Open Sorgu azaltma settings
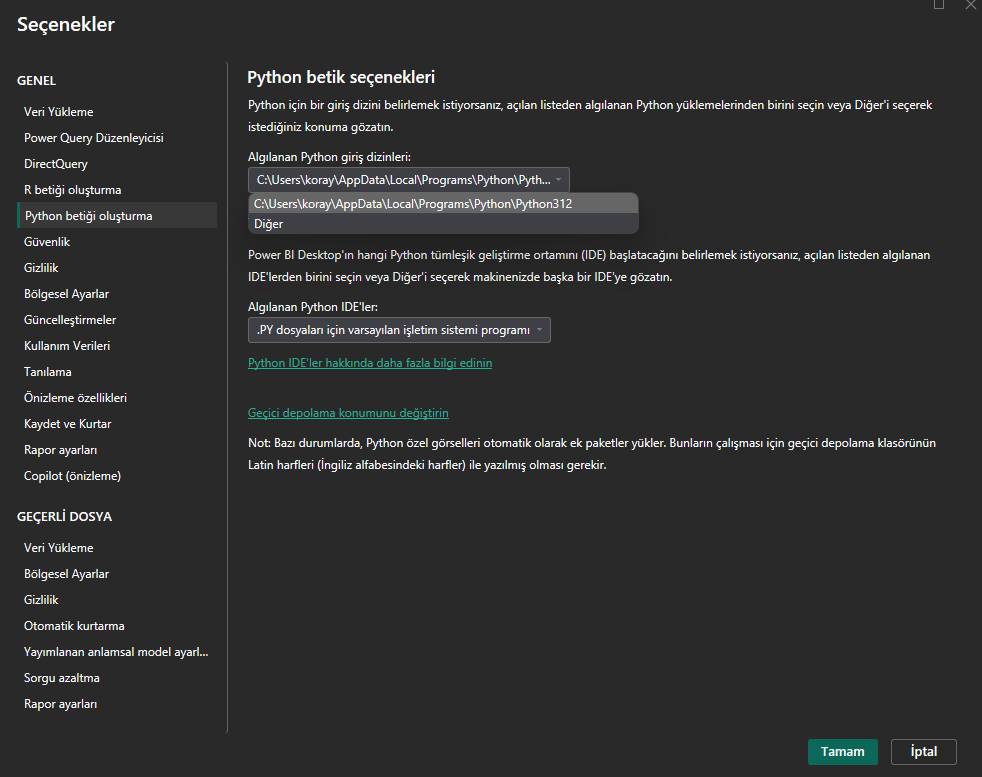982x777 pixels. click(x=62, y=678)
